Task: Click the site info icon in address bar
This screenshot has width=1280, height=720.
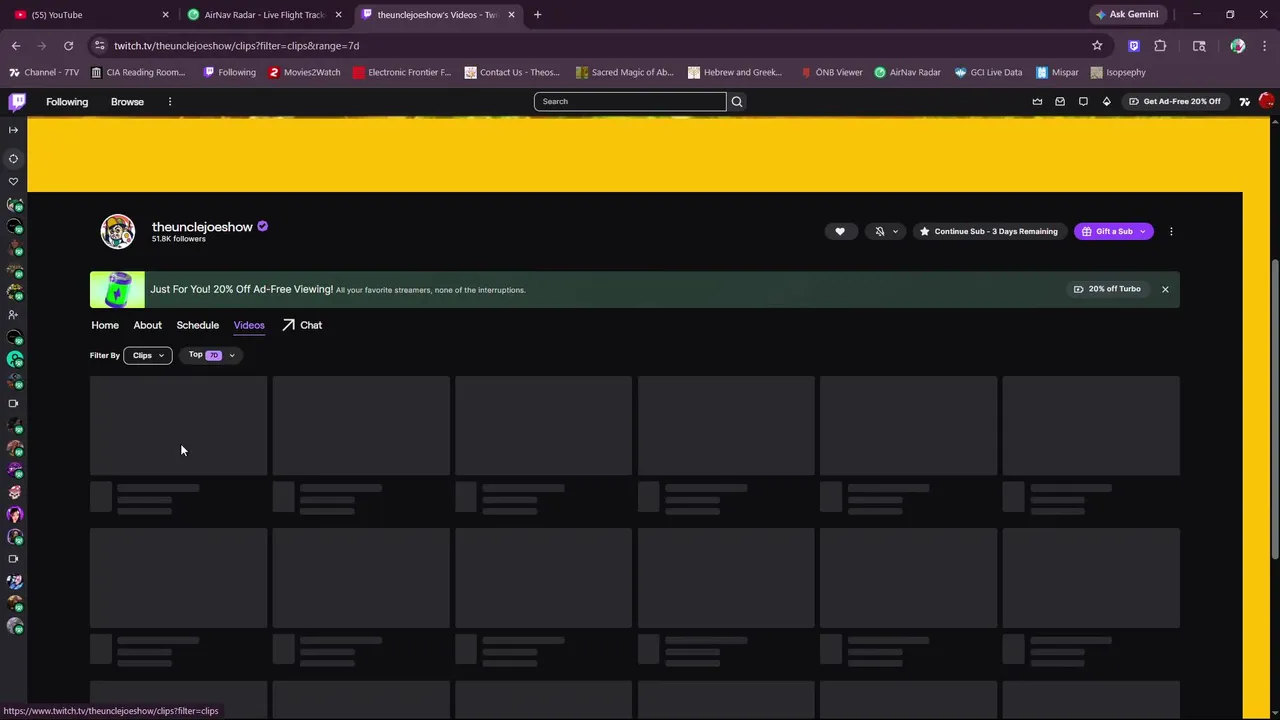Action: (x=98, y=45)
